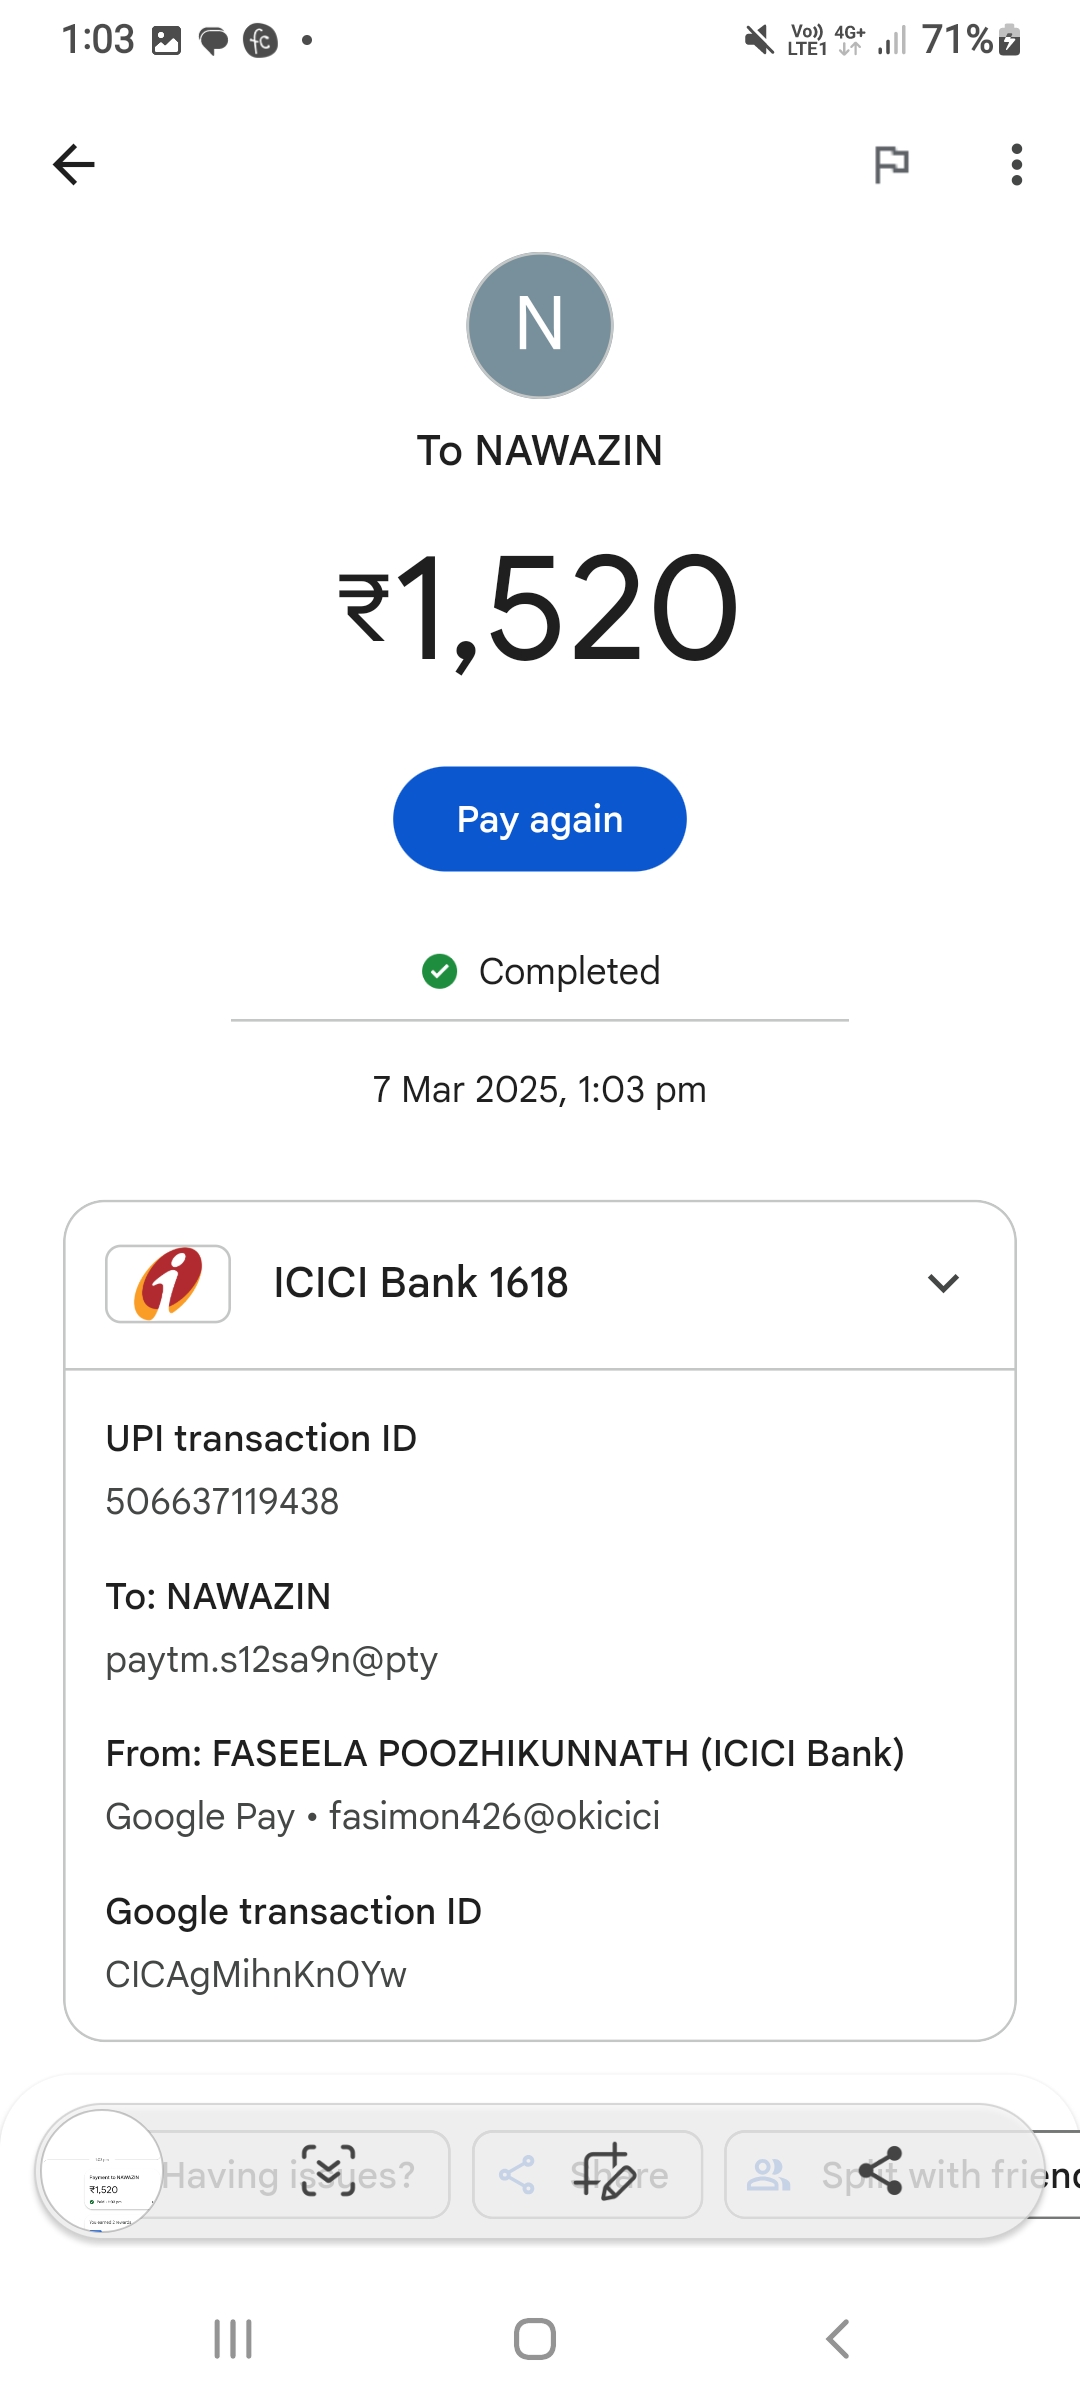Go back using the top-left arrow
The image size is (1080, 2400).
coord(74,165)
